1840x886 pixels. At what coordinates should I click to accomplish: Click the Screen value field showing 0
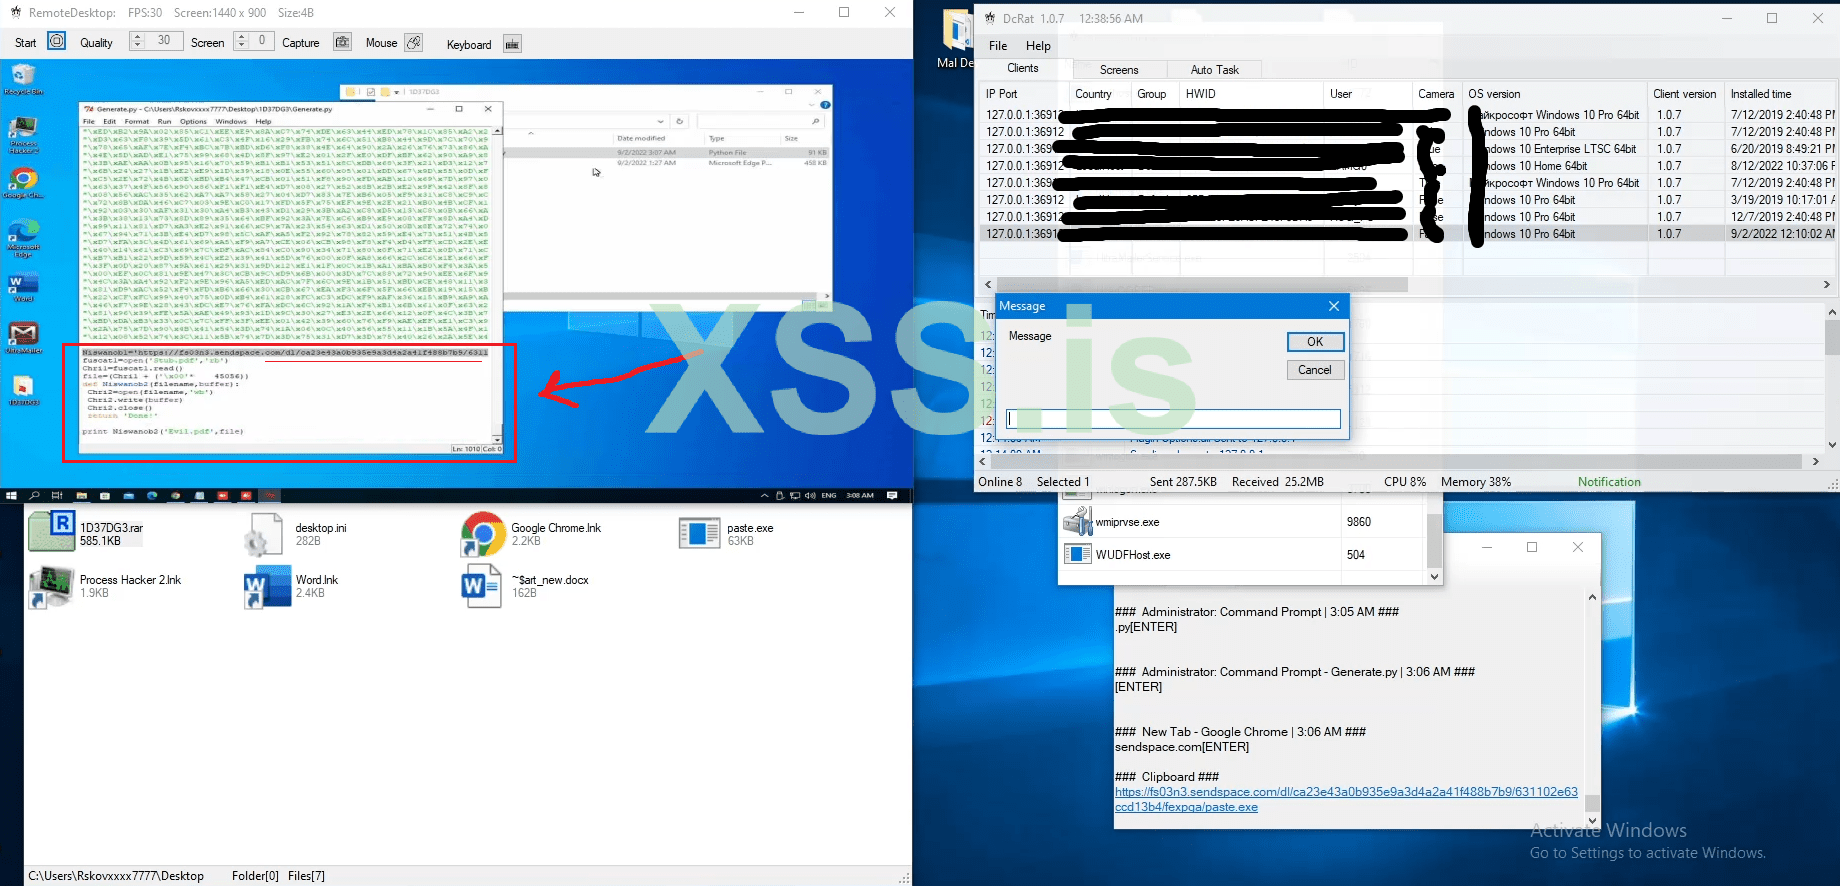coord(261,41)
